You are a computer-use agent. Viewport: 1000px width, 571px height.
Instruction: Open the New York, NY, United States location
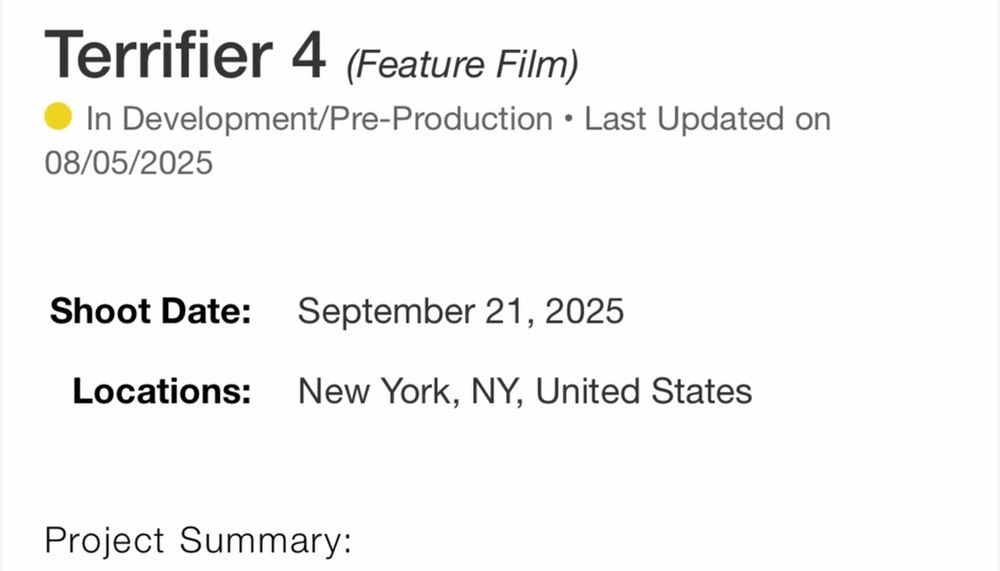click(524, 391)
